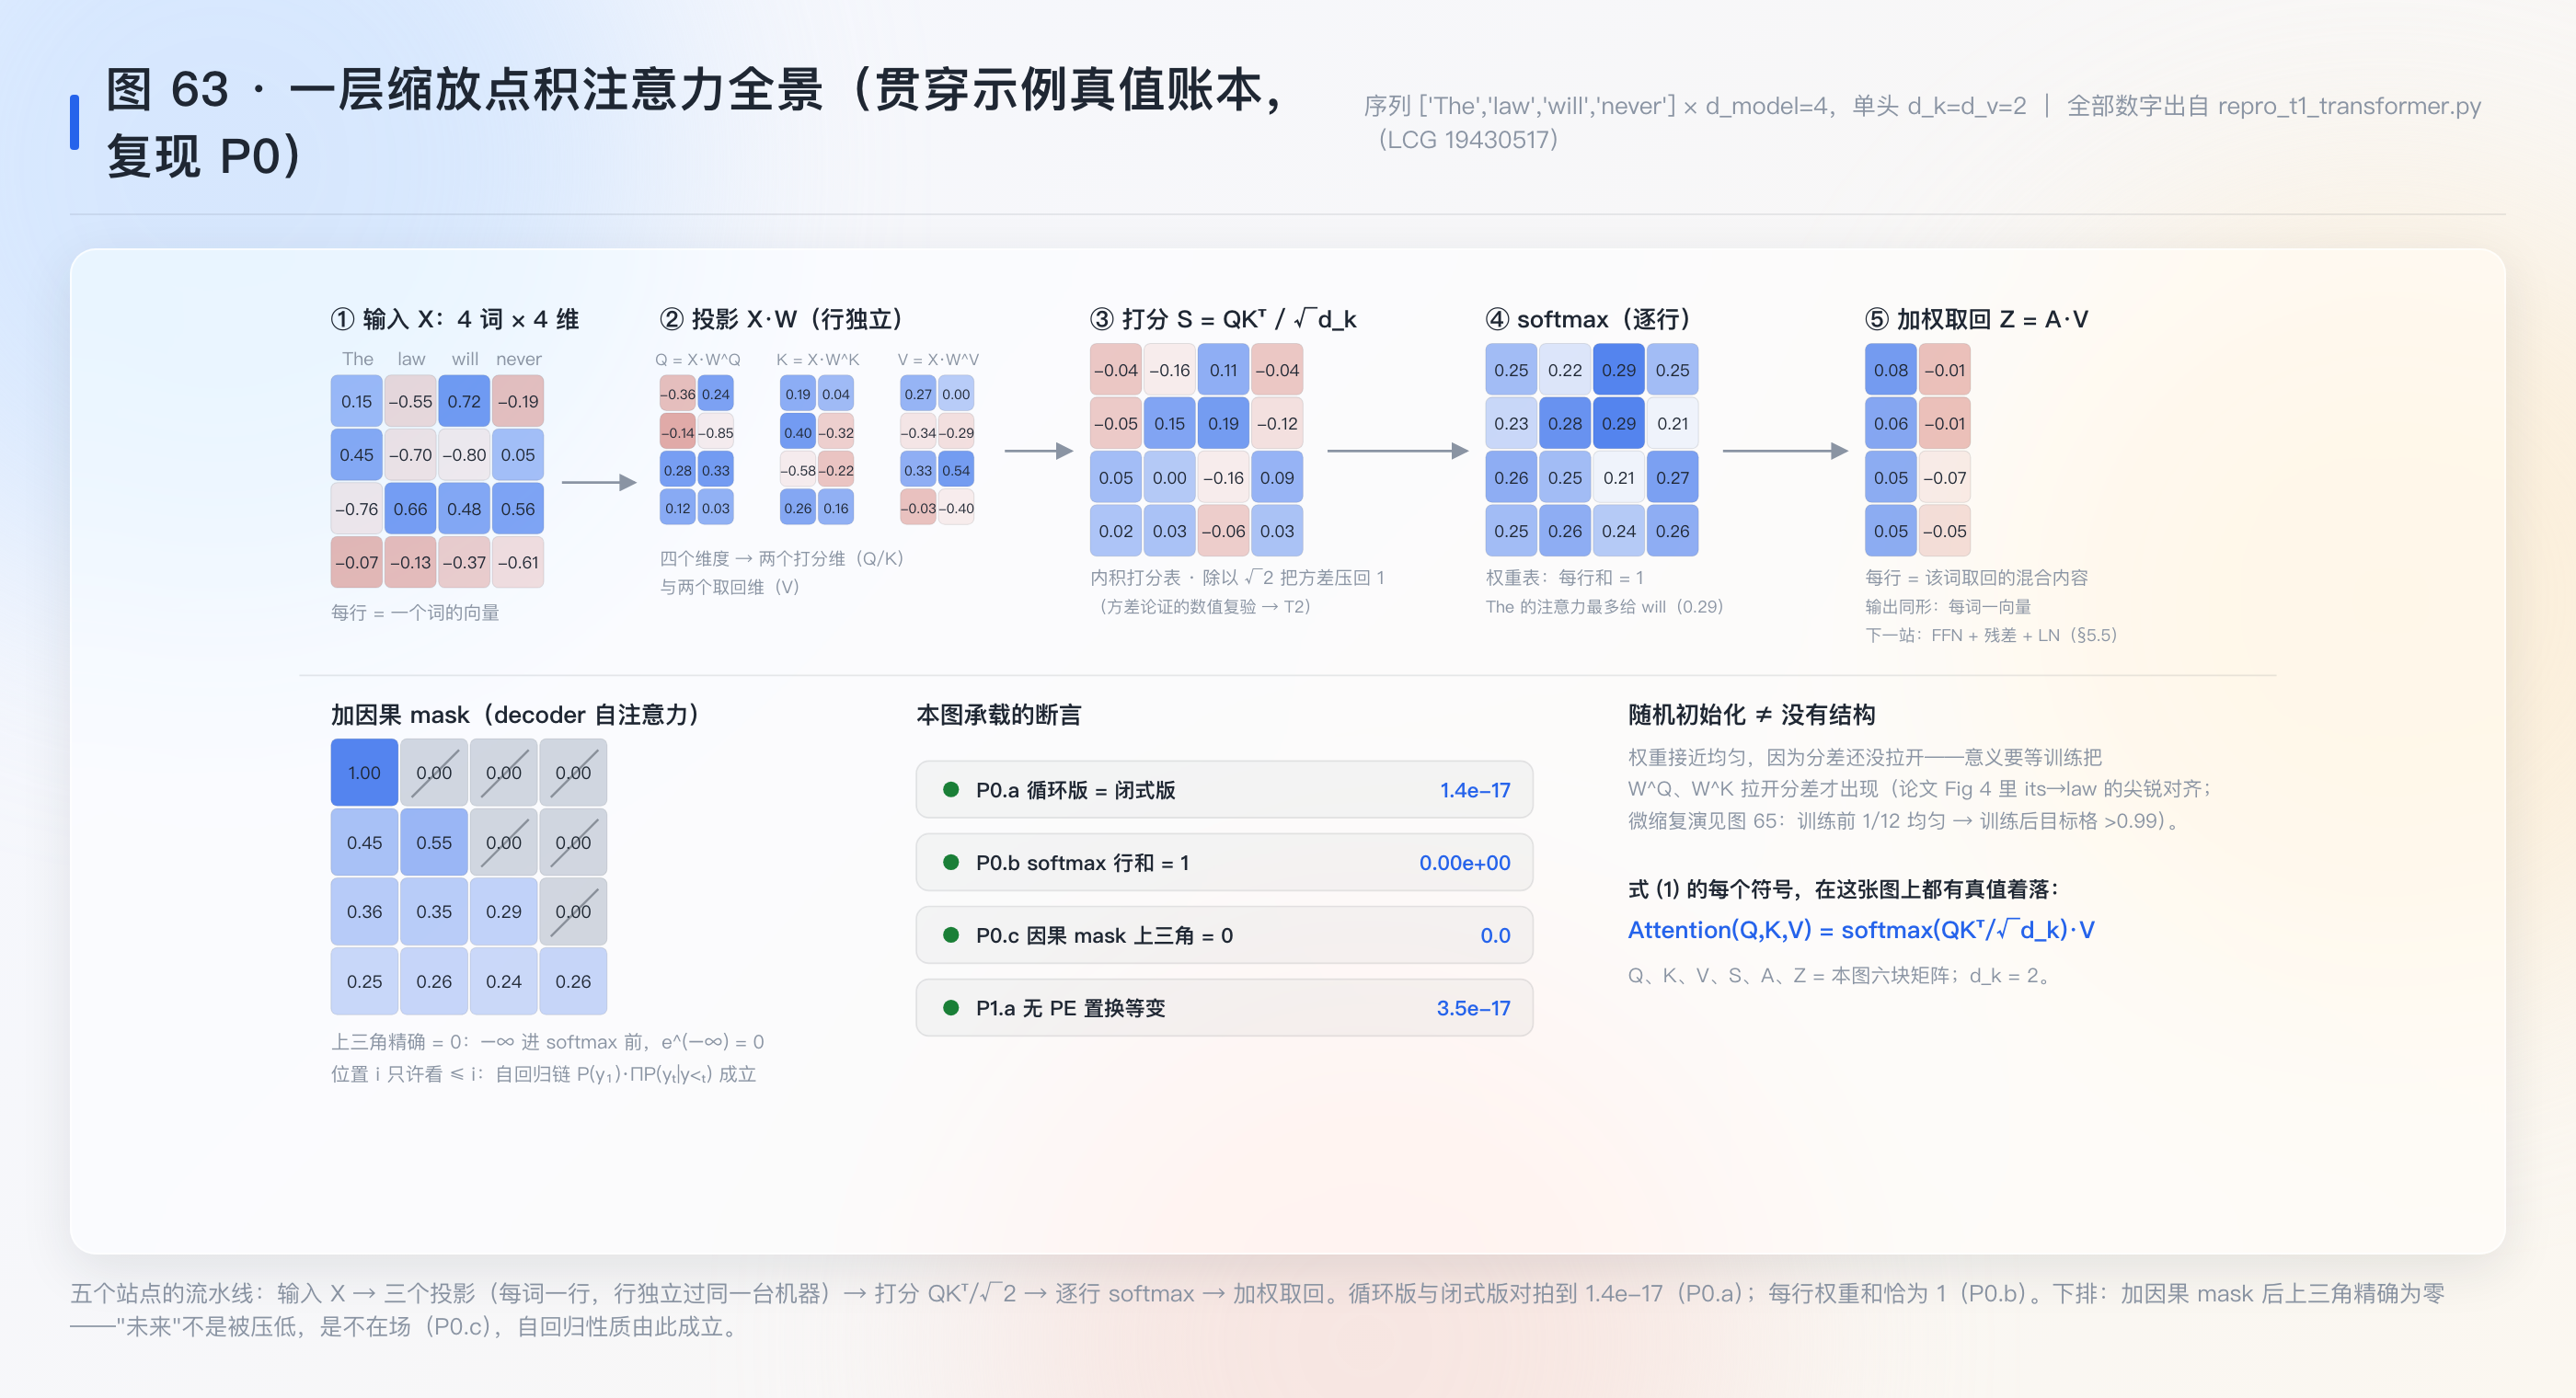2576x1398 pixels.
Task: Click the '每行 = 一个词的向量' caption under matrix X
Action: [415, 612]
